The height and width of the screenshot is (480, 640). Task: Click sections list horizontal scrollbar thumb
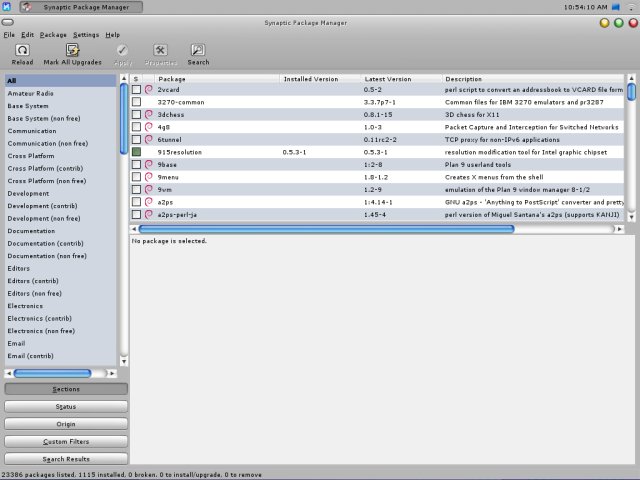52,373
